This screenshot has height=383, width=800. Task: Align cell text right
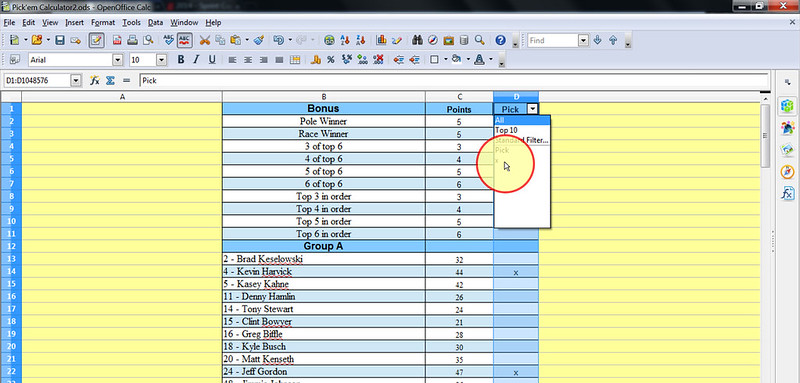(x=264, y=60)
